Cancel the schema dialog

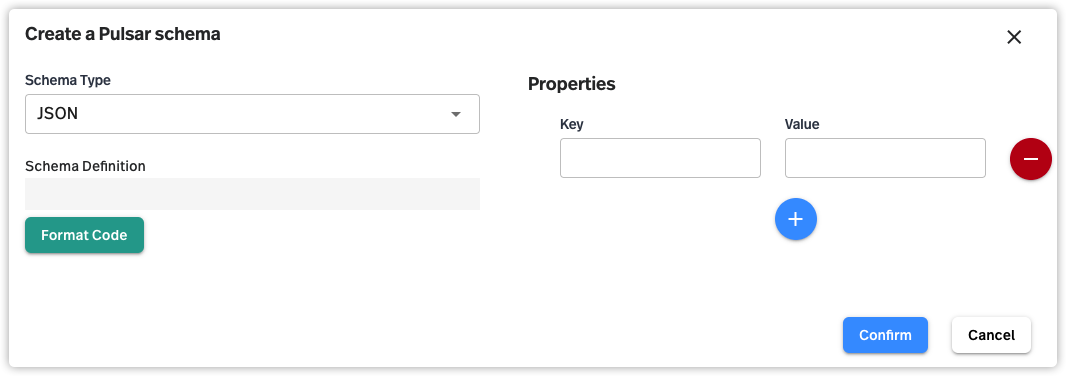(991, 335)
